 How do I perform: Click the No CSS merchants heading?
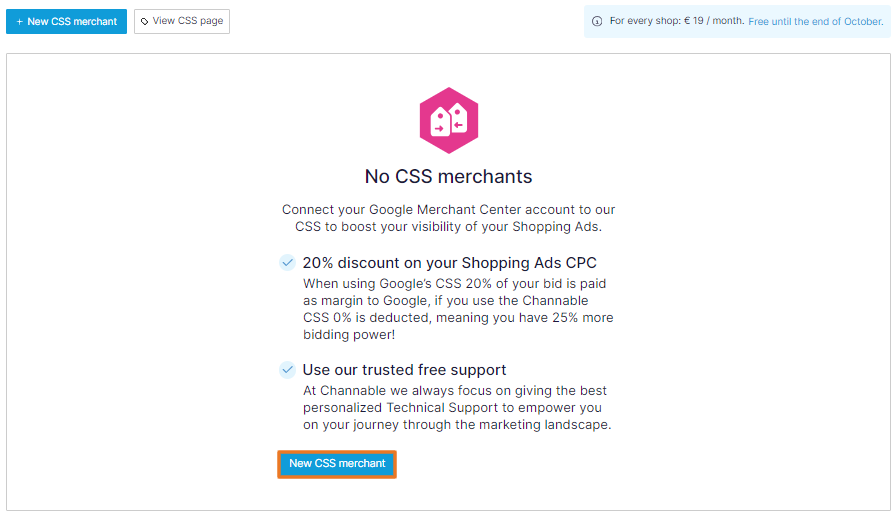pos(448,177)
